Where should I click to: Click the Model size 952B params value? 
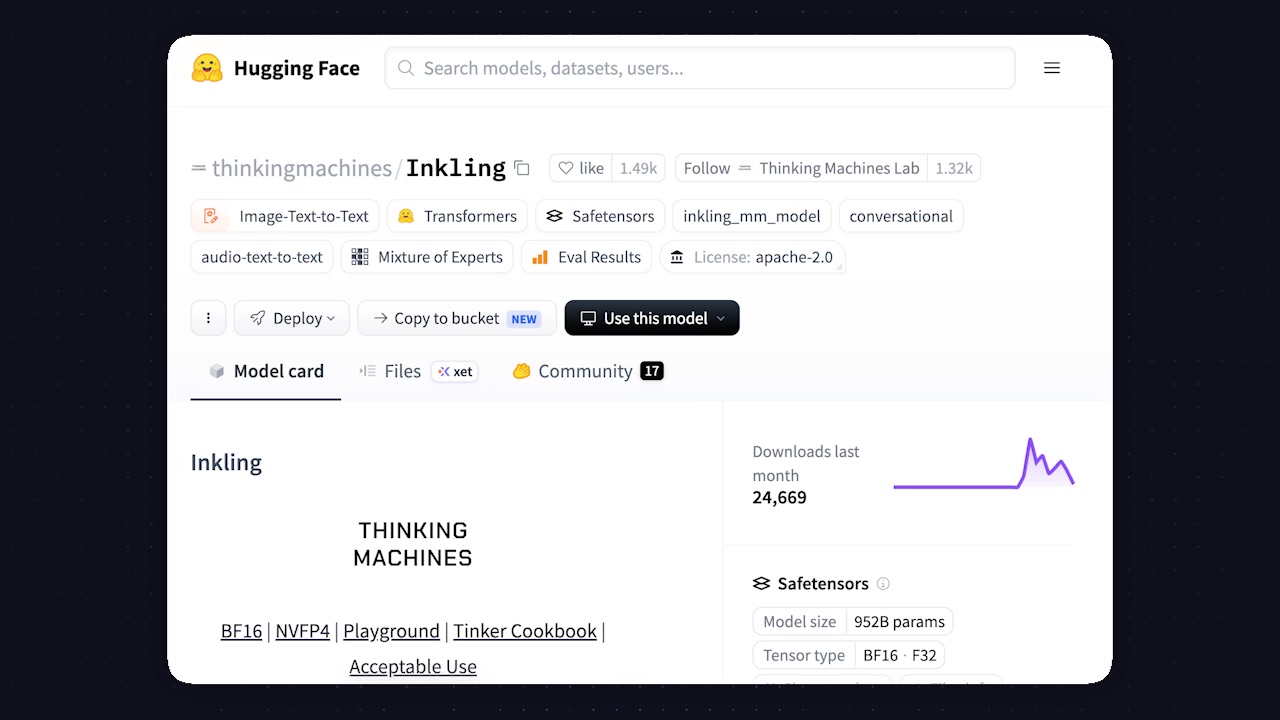[899, 621]
